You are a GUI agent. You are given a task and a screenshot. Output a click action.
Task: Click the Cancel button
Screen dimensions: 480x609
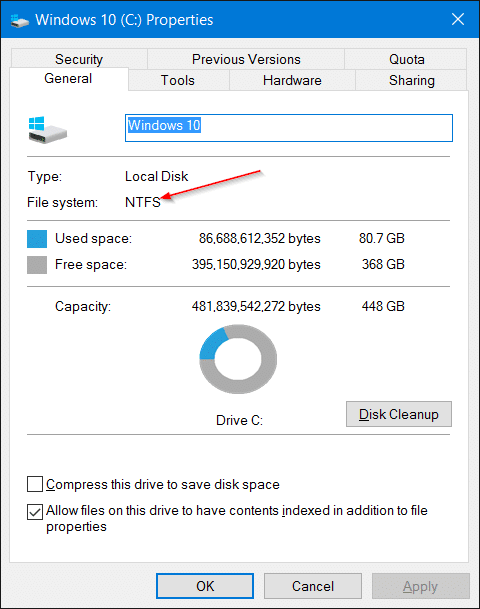pyautogui.click(x=313, y=586)
